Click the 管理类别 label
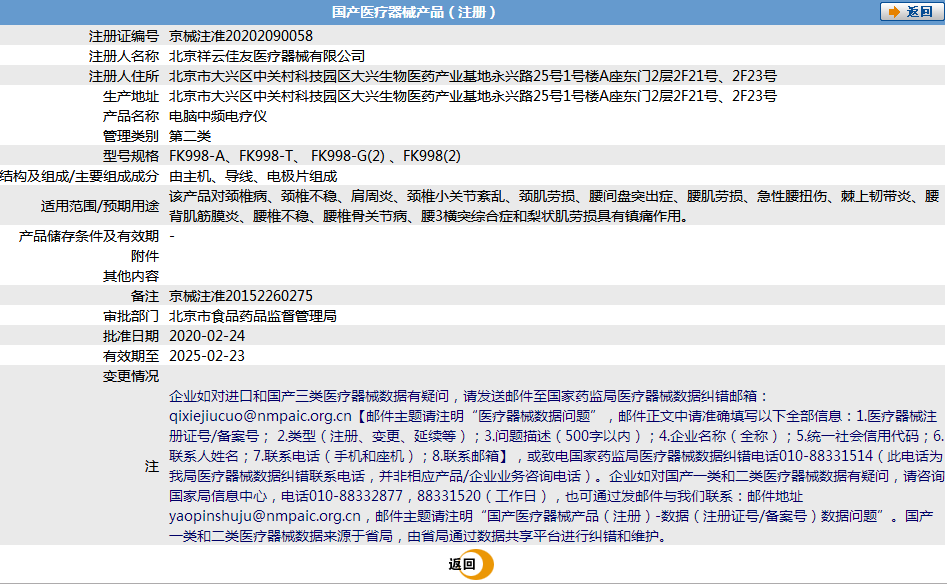Screen dimensions: 947x585 [x=131, y=136]
